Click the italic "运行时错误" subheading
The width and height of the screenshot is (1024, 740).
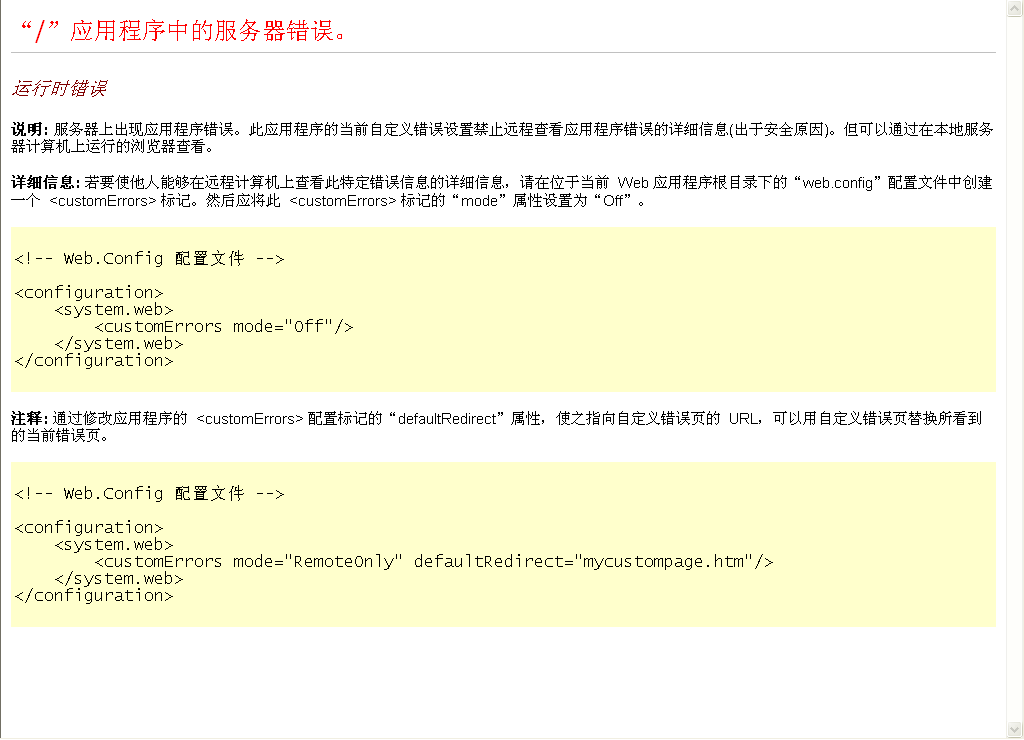pos(59,89)
